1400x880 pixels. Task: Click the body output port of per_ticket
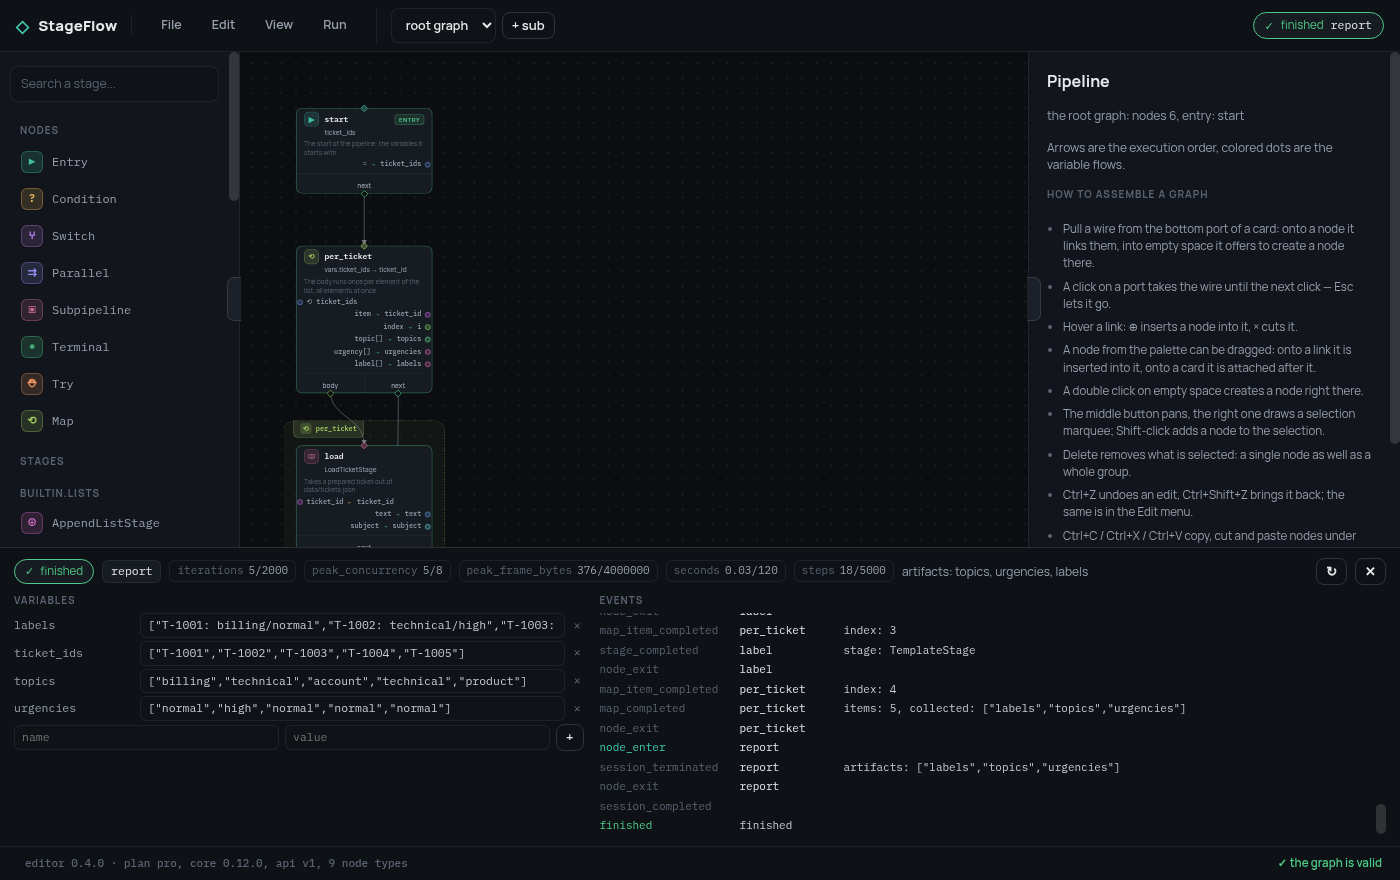[331, 393]
